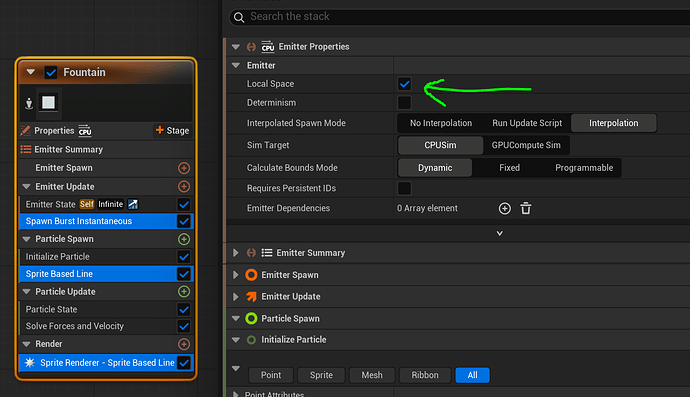Viewport: 690px width, 397px height.
Task: Collapse Particle Update group in node
Action: (26, 291)
